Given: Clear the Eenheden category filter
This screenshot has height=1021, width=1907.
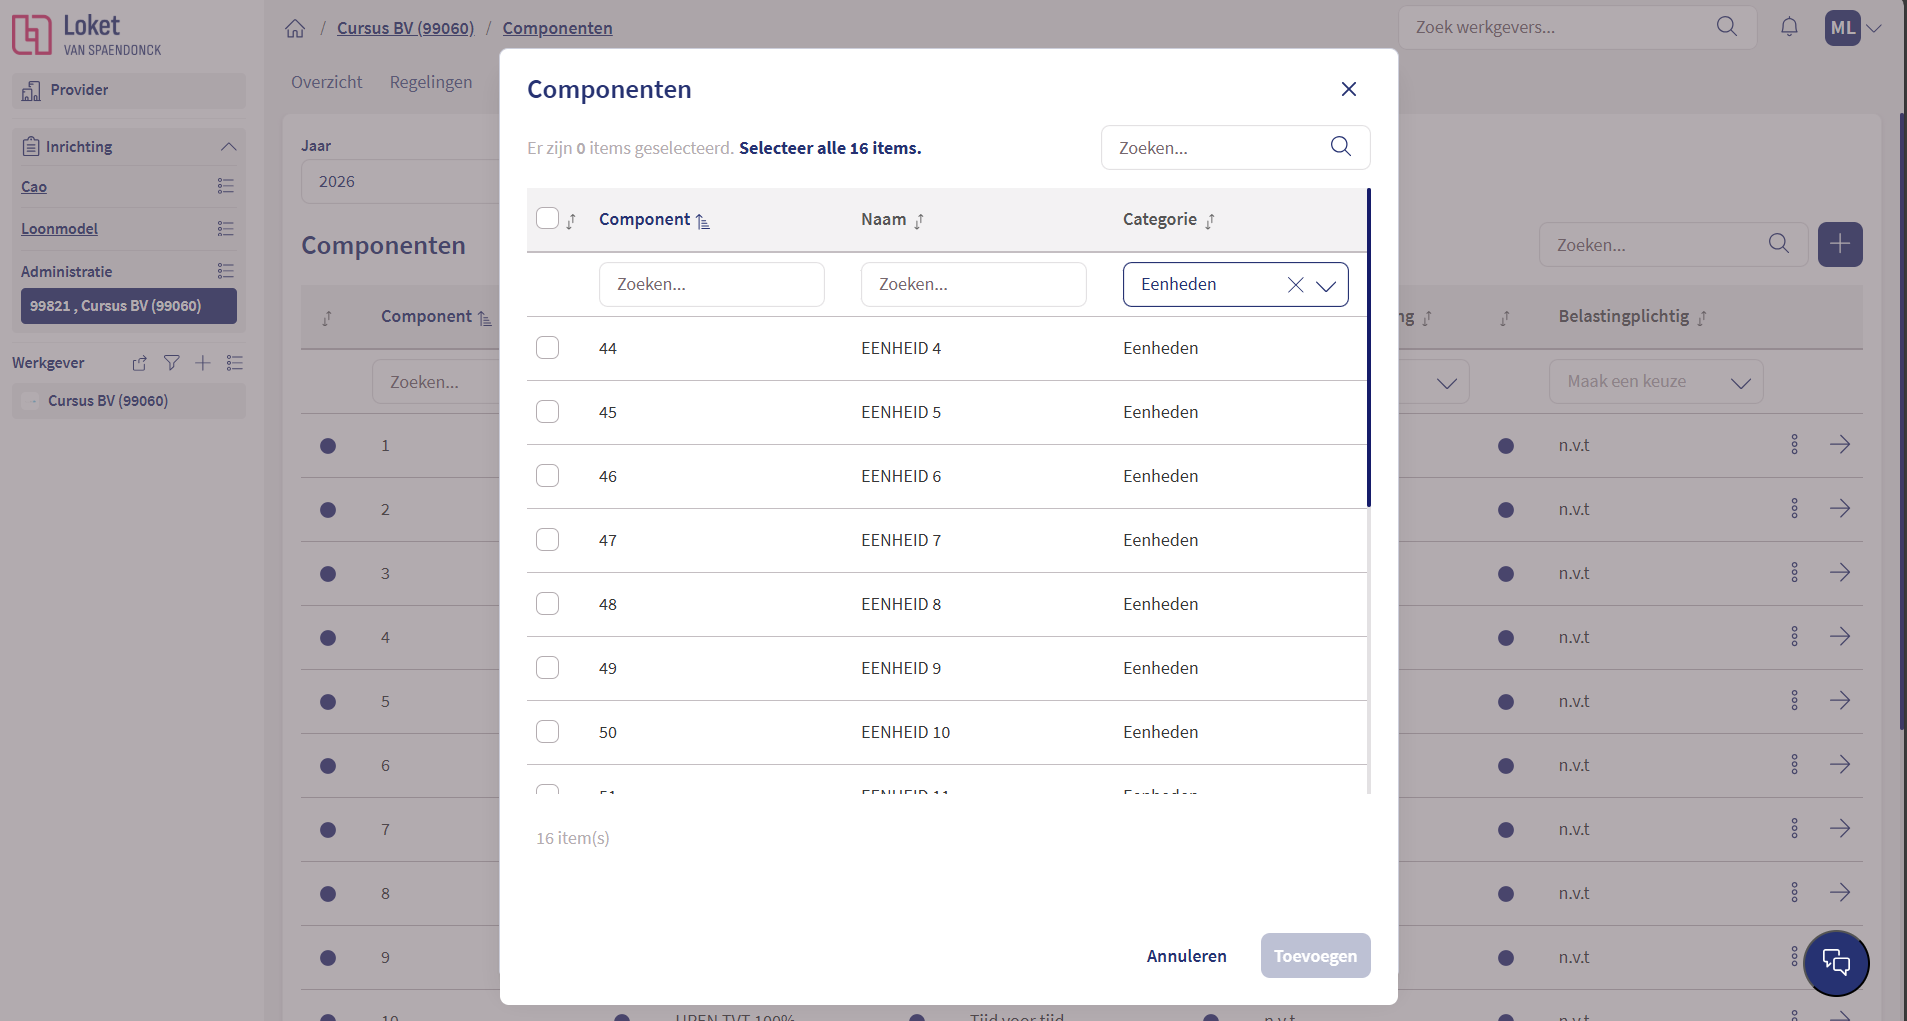Looking at the screenshot, I should pos(1295,285).
